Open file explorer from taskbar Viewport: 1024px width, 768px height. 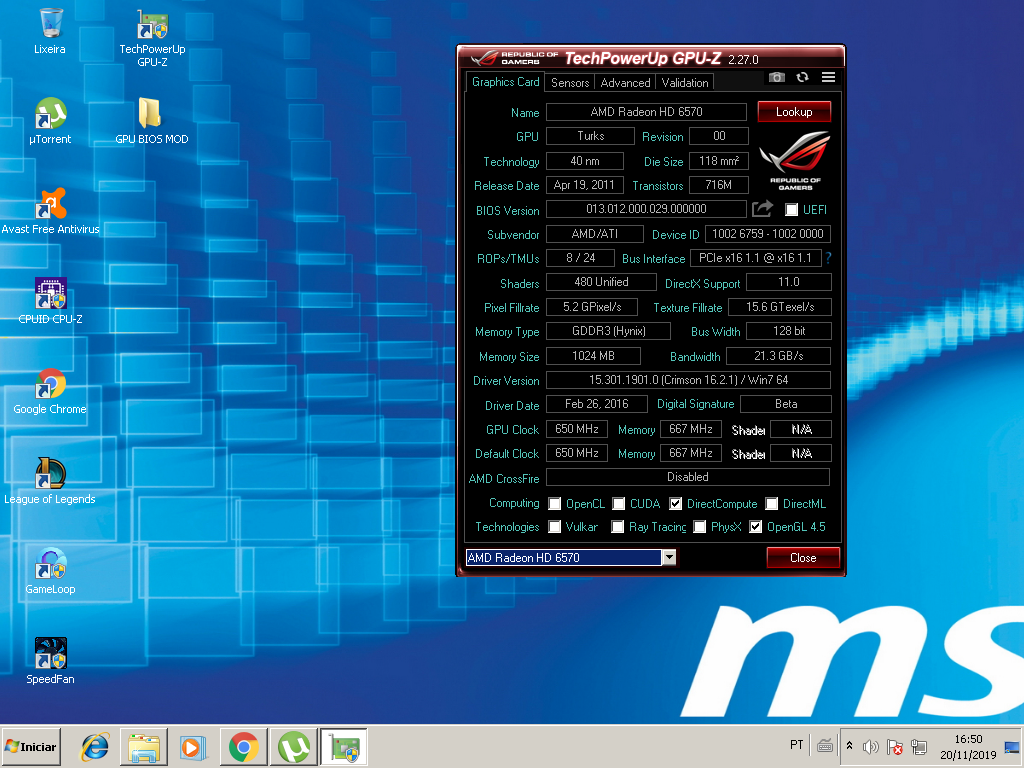[x=144, y=746]
